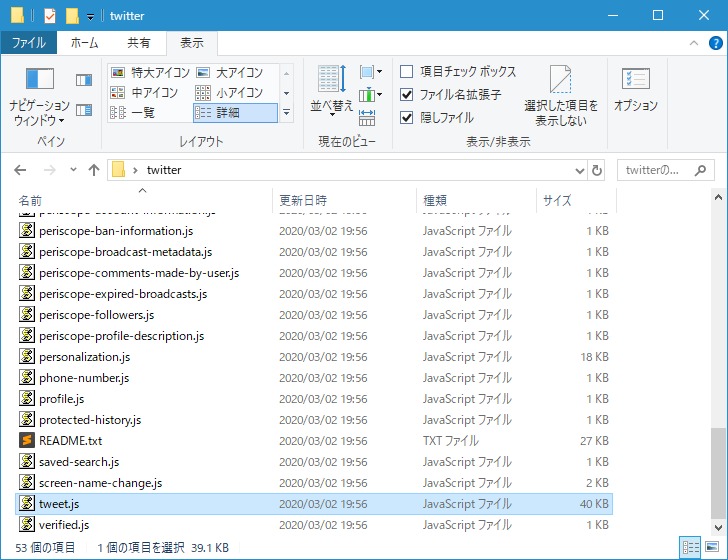Toggle the preview pane icon
Viewport: 728px width, 560px height.
pyautogui.click(x=84, y=80)
